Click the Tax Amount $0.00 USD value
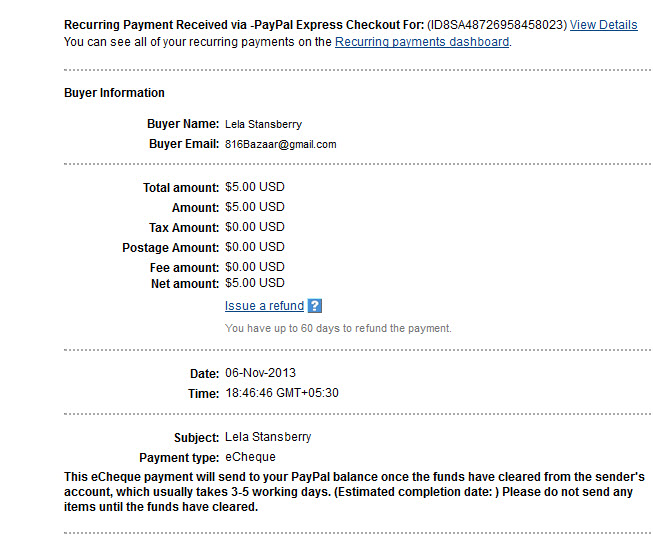Screen dimensions: 653x548 pyautogui.click(x=255, y=227)
